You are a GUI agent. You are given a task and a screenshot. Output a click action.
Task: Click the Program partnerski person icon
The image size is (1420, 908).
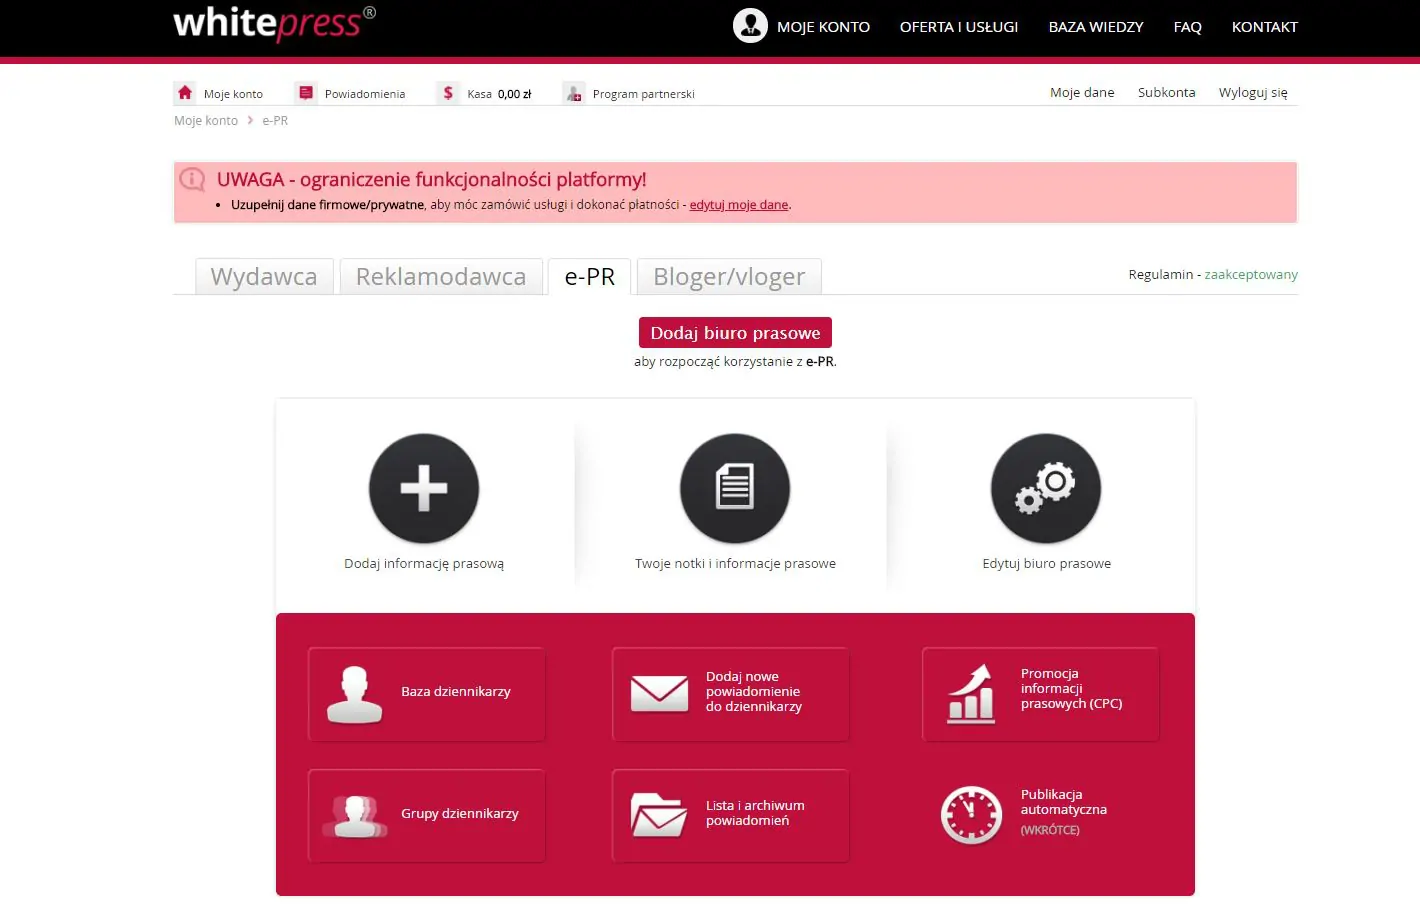click(574, 93)
